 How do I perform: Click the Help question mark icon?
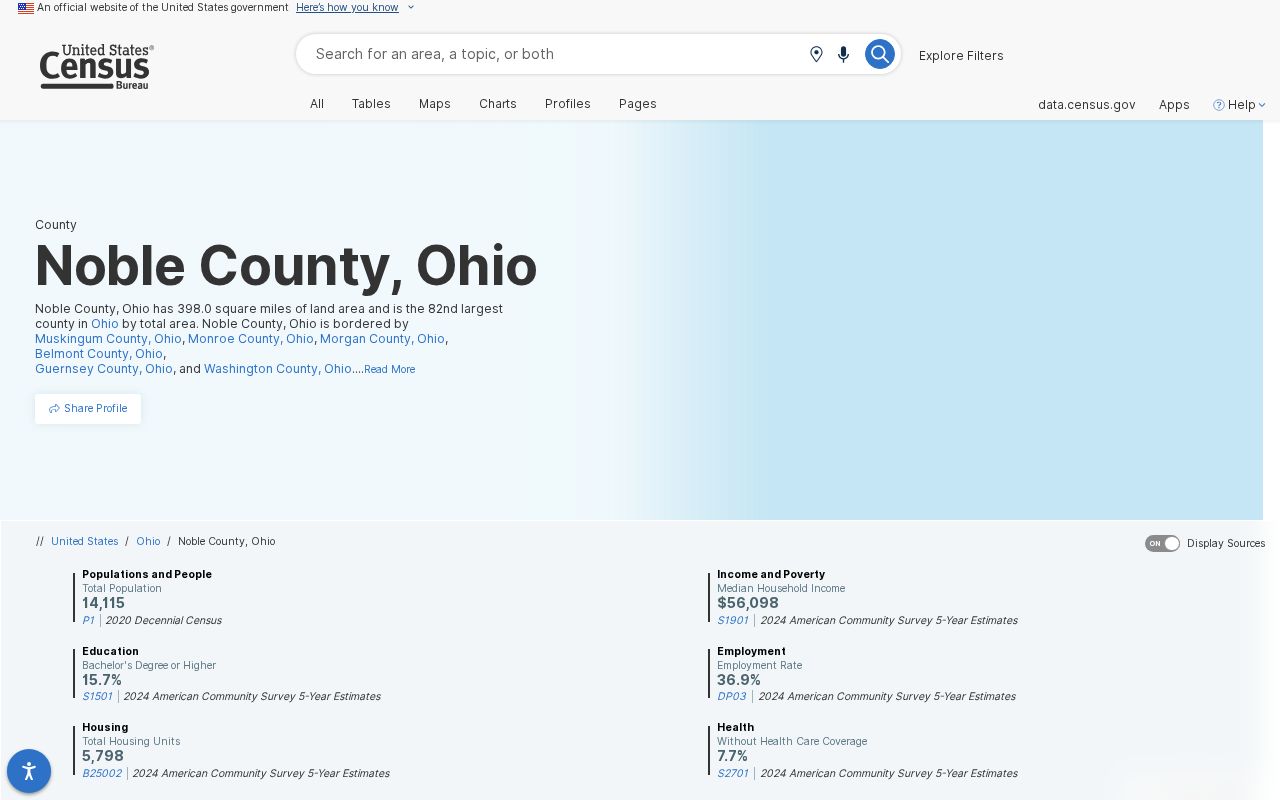[x=1219, y=105]
